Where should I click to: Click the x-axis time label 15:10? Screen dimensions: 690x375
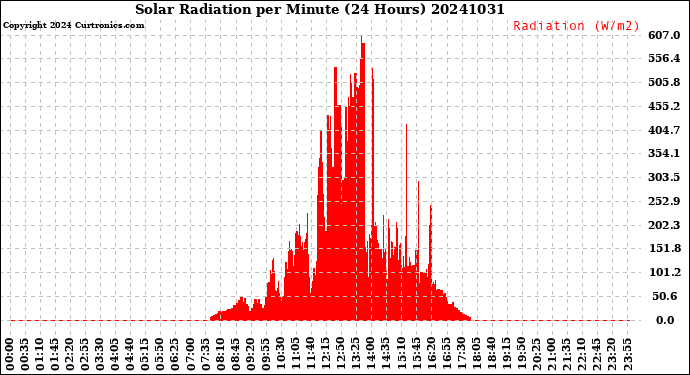pyautogui.click(x=401, y=355)
